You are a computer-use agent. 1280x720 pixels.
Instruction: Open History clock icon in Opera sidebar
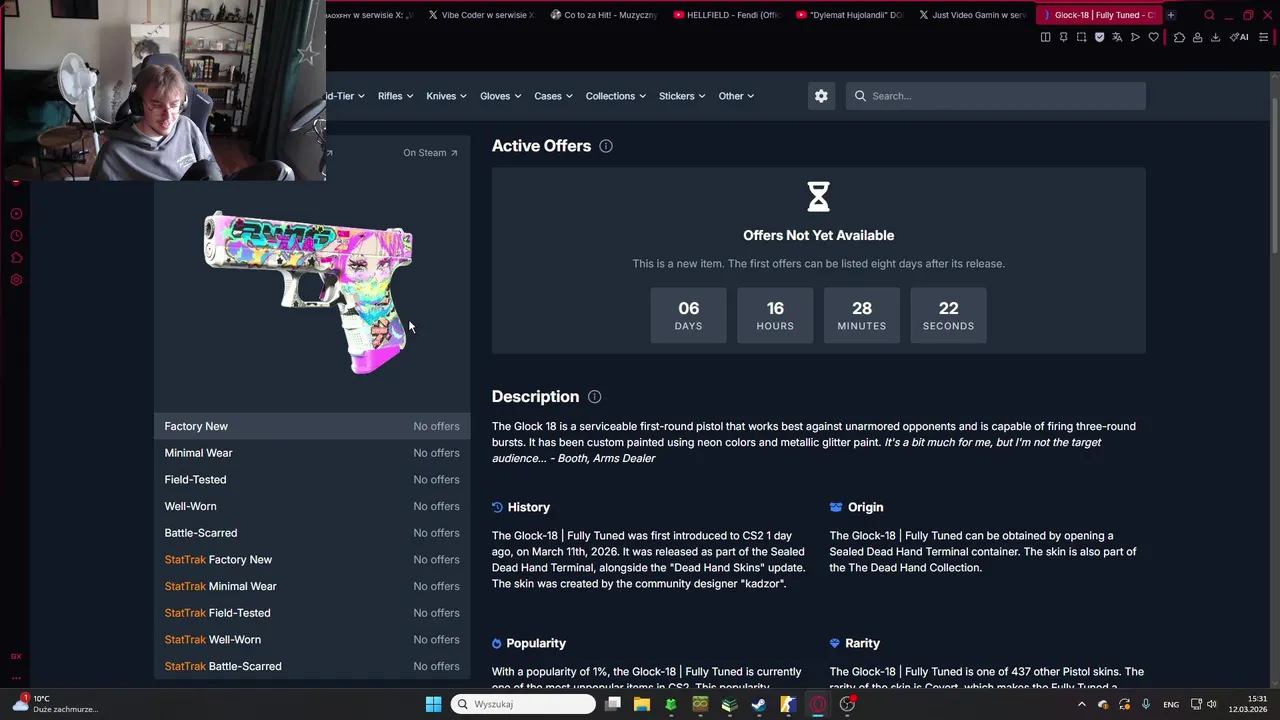tap(16, 236)
